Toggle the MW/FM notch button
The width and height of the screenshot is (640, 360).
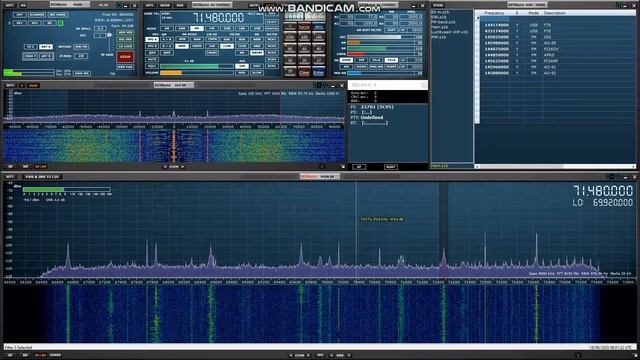pyautogui.click(x=81, y=47)
